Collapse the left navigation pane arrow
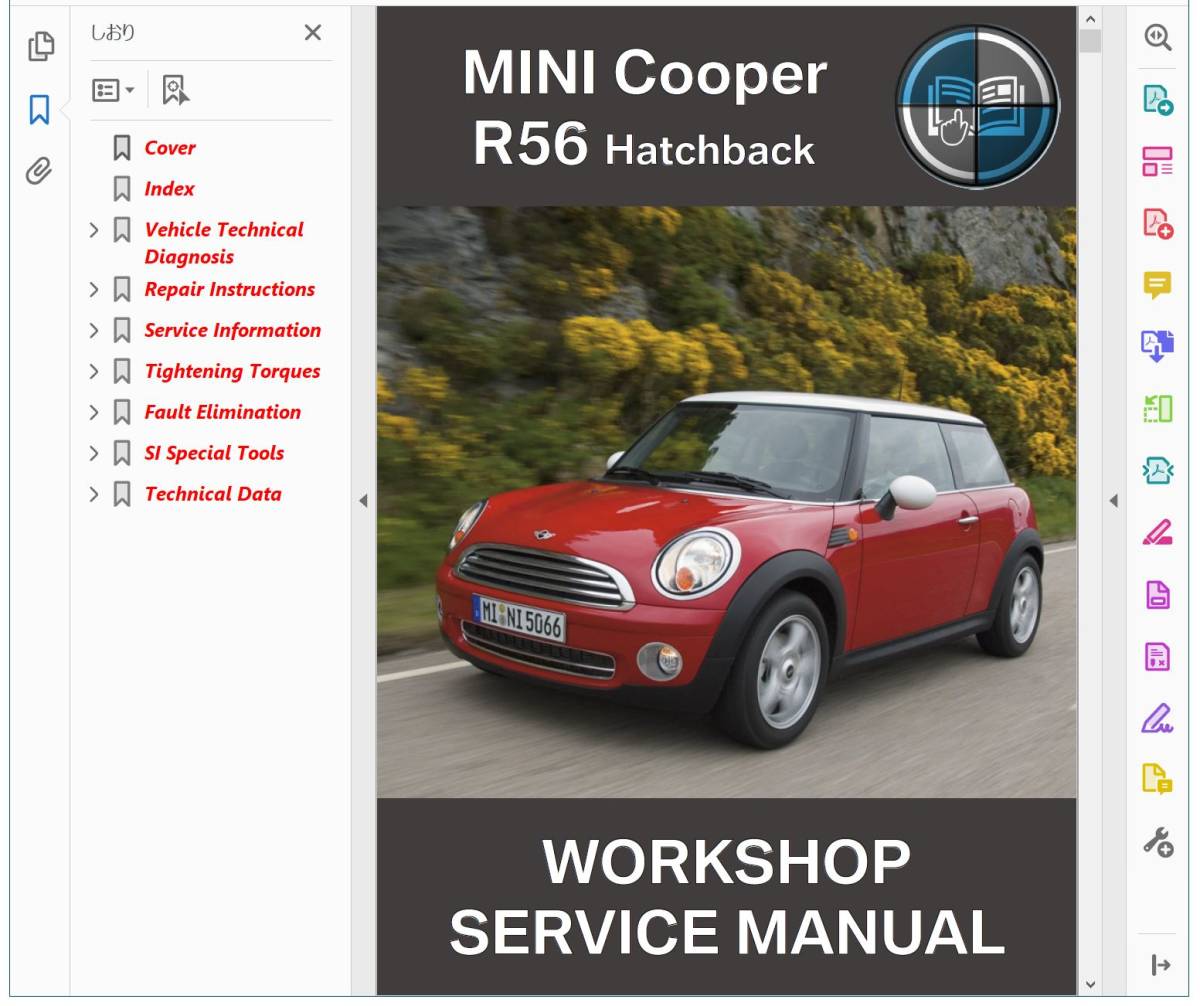This screenshot has height=1006, width=1200. 363,501
